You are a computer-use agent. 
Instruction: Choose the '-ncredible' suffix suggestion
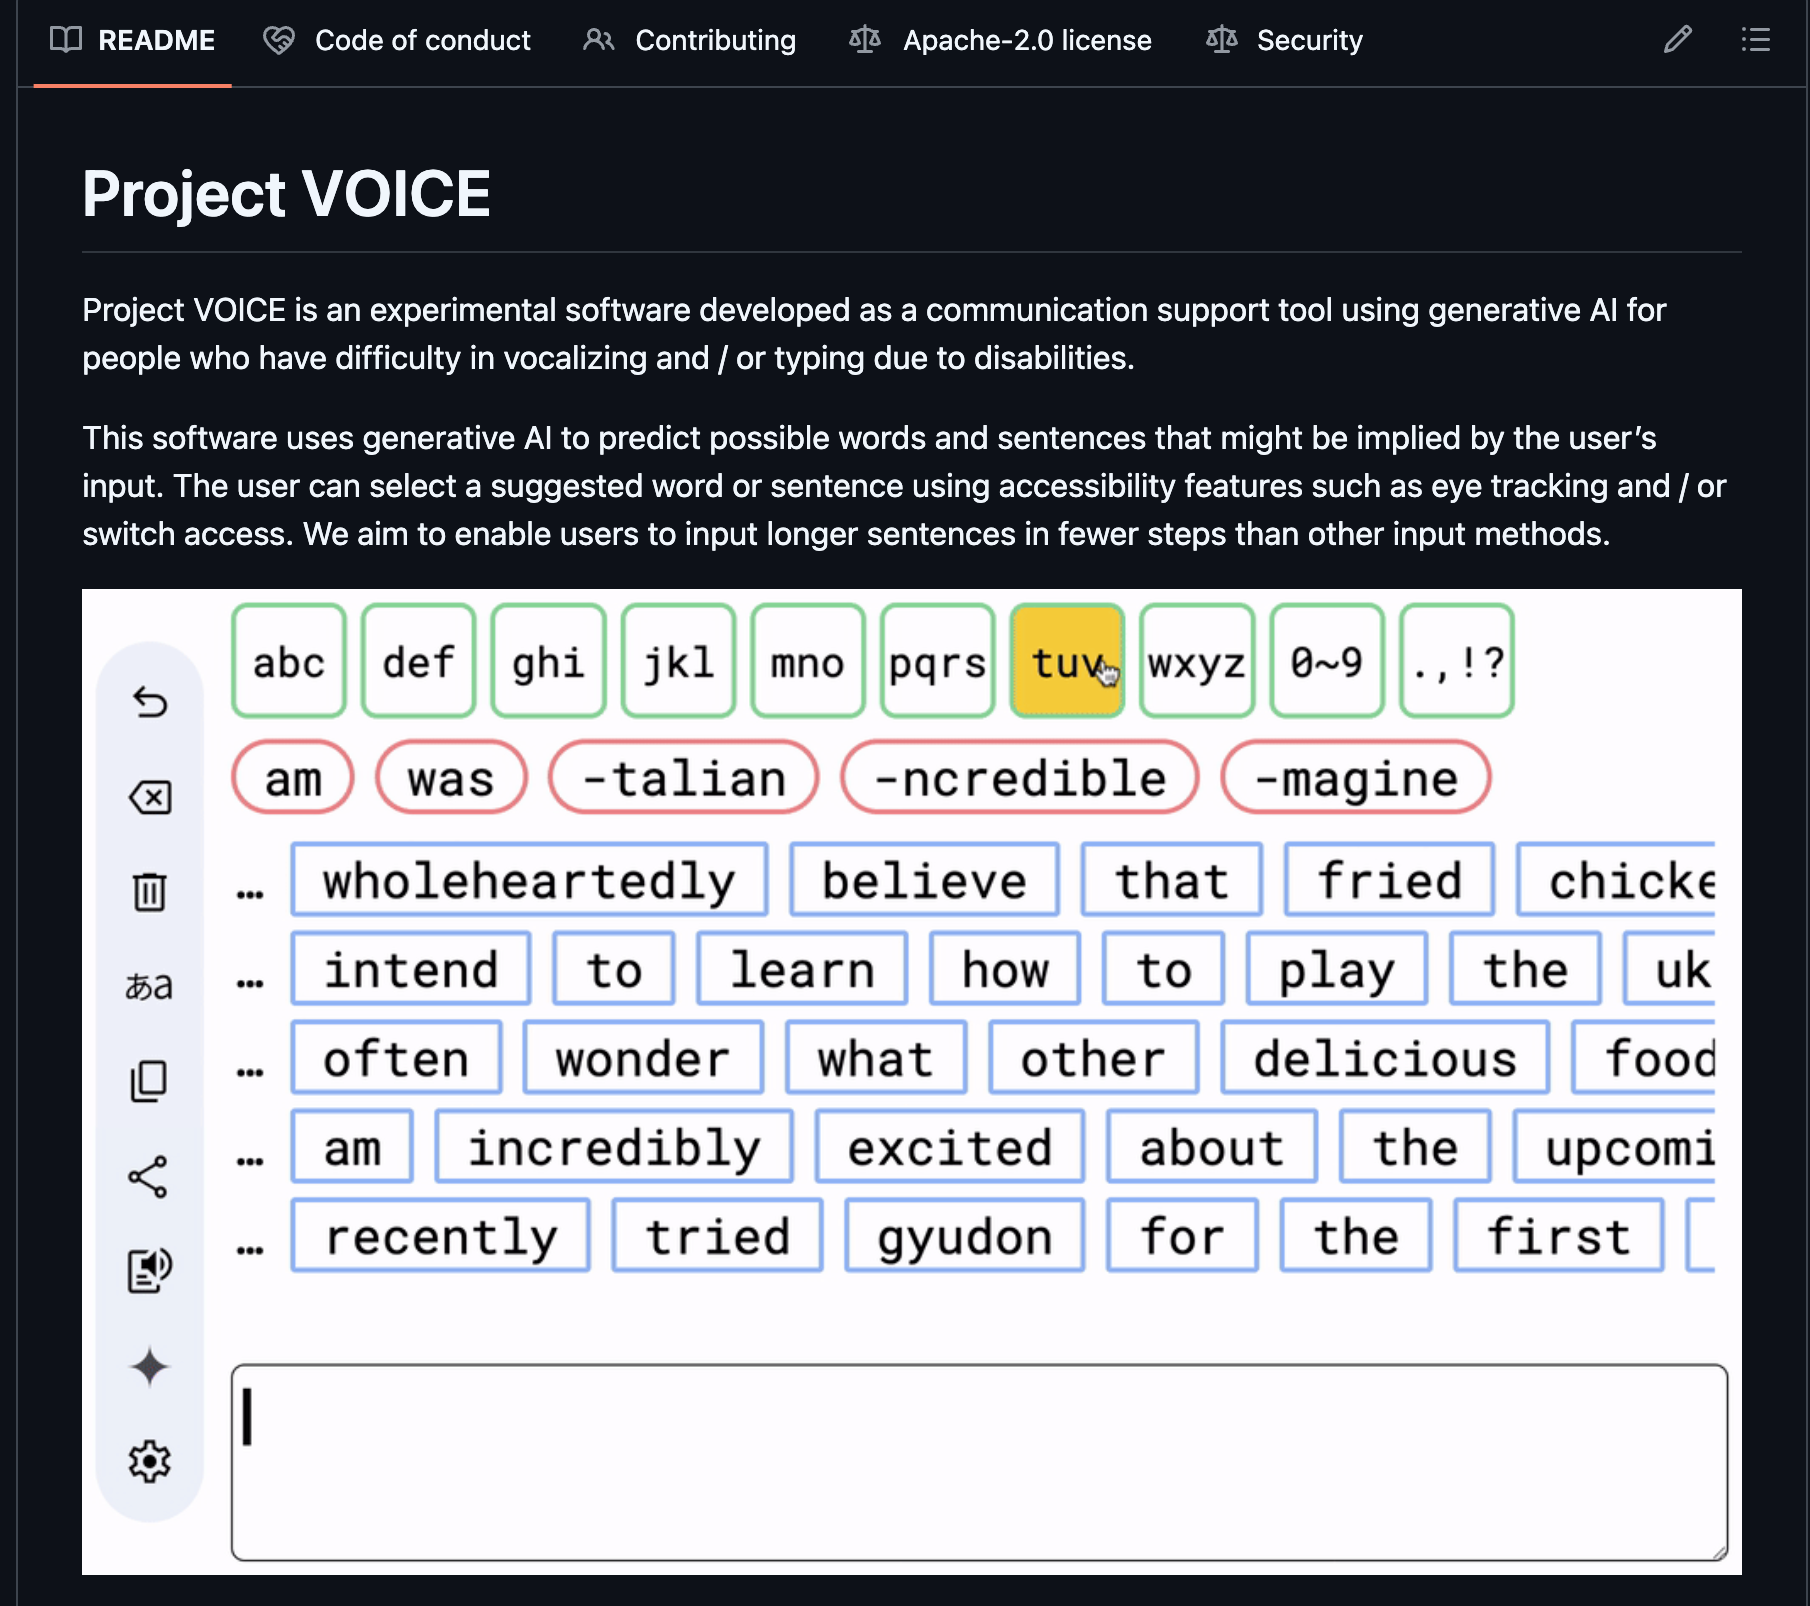[1020, 777]
